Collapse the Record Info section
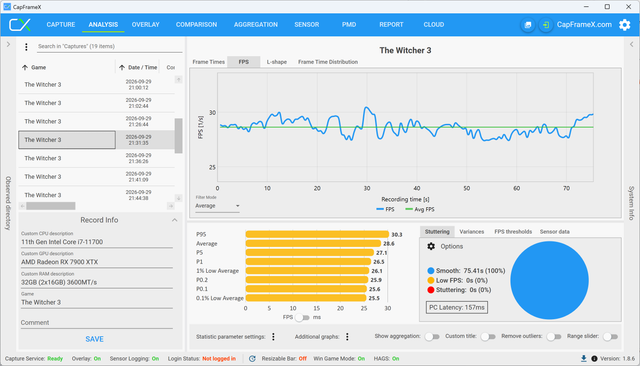Screen dimensions: 640x366 (x=175, y=220)
